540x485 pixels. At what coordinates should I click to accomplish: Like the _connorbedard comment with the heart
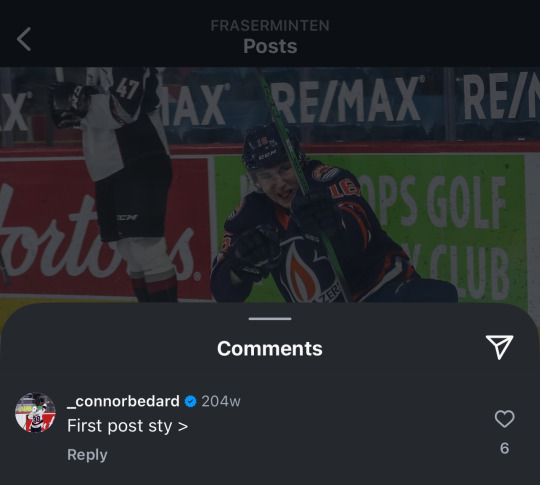[505, 419]
